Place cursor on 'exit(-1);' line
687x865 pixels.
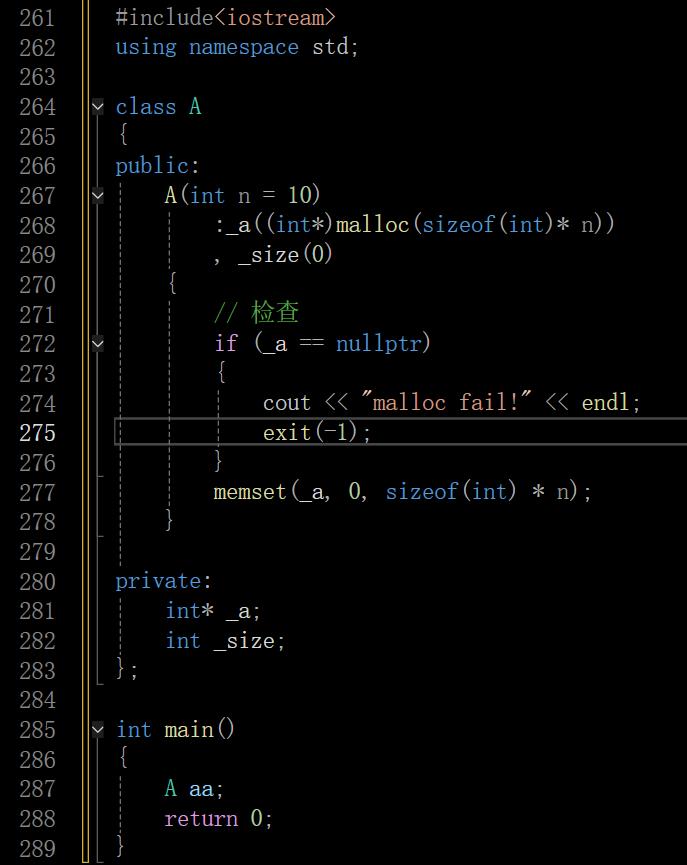pos(317,432)
